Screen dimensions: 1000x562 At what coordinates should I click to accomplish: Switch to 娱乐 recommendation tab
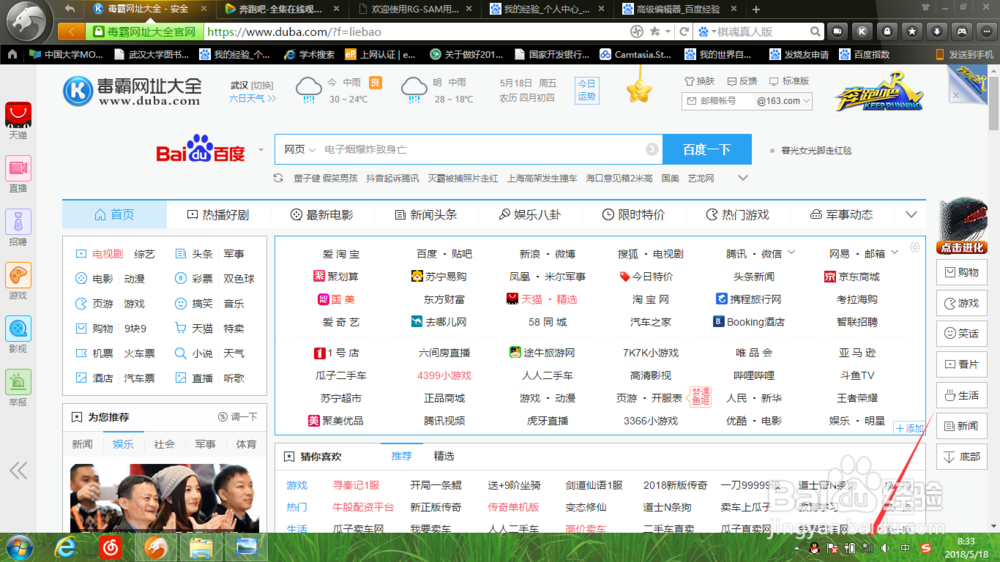(x=123, y=444)
